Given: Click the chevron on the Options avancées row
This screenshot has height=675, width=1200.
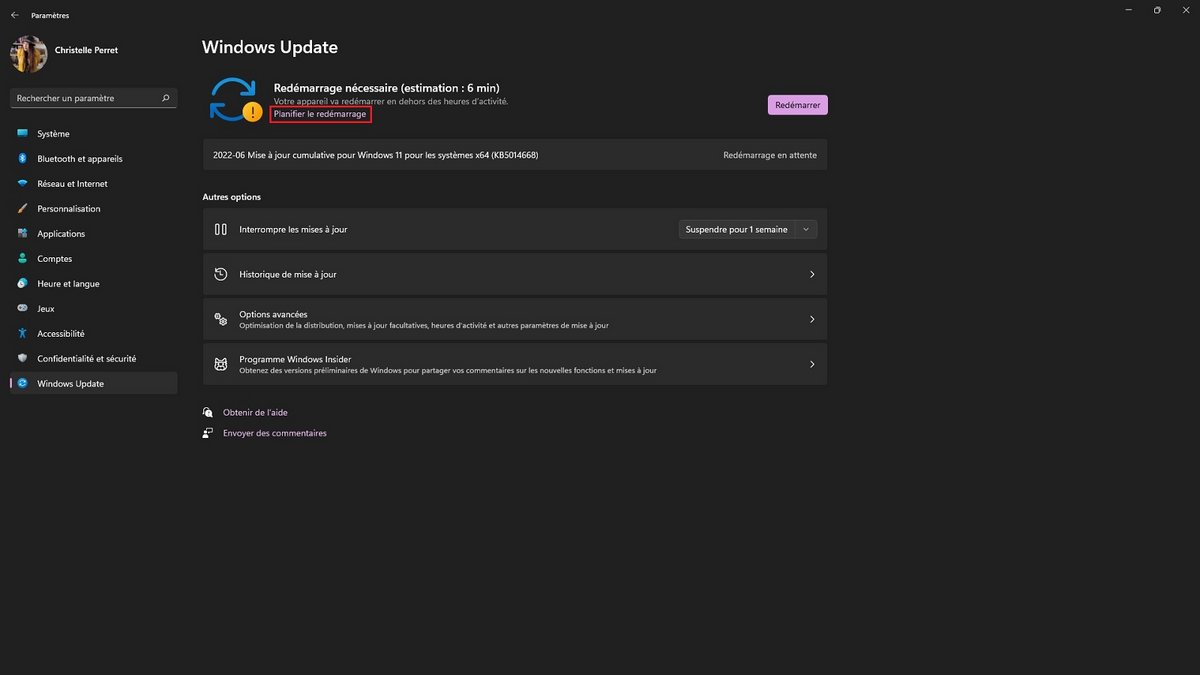Looking at the screenshot, I should coord(812,319).
